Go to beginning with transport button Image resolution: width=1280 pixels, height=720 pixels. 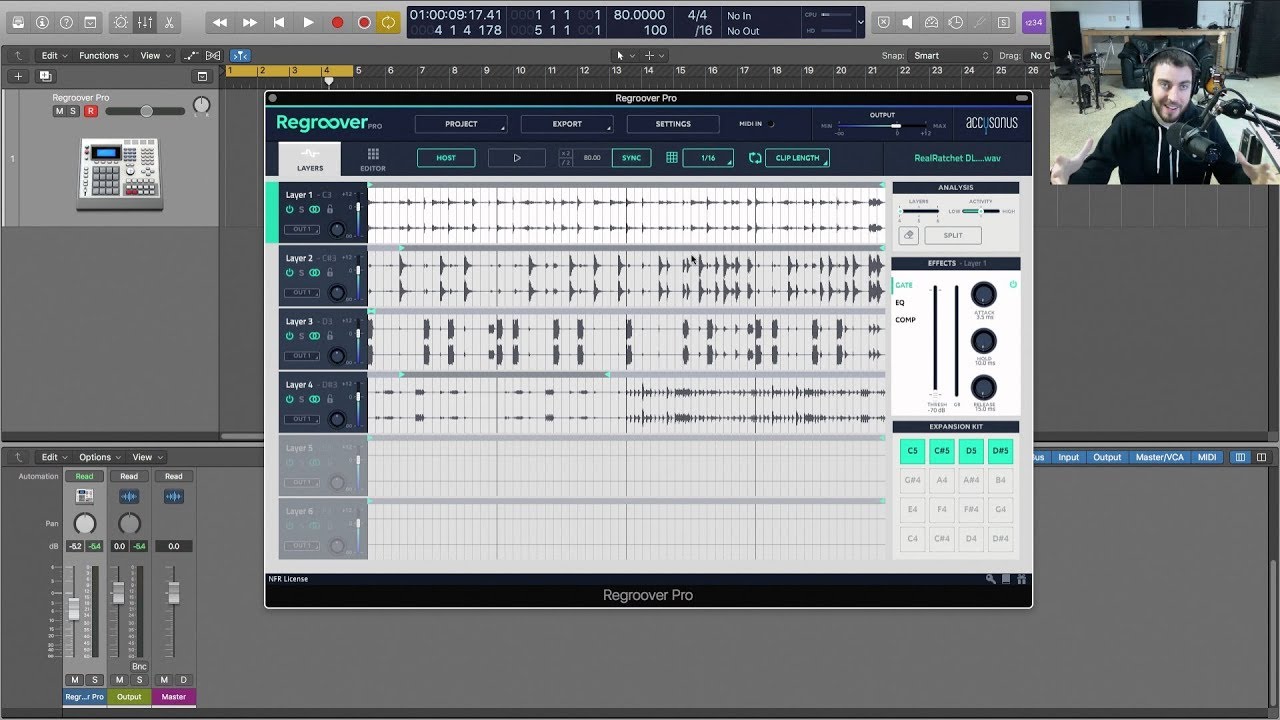click(279, 22)
